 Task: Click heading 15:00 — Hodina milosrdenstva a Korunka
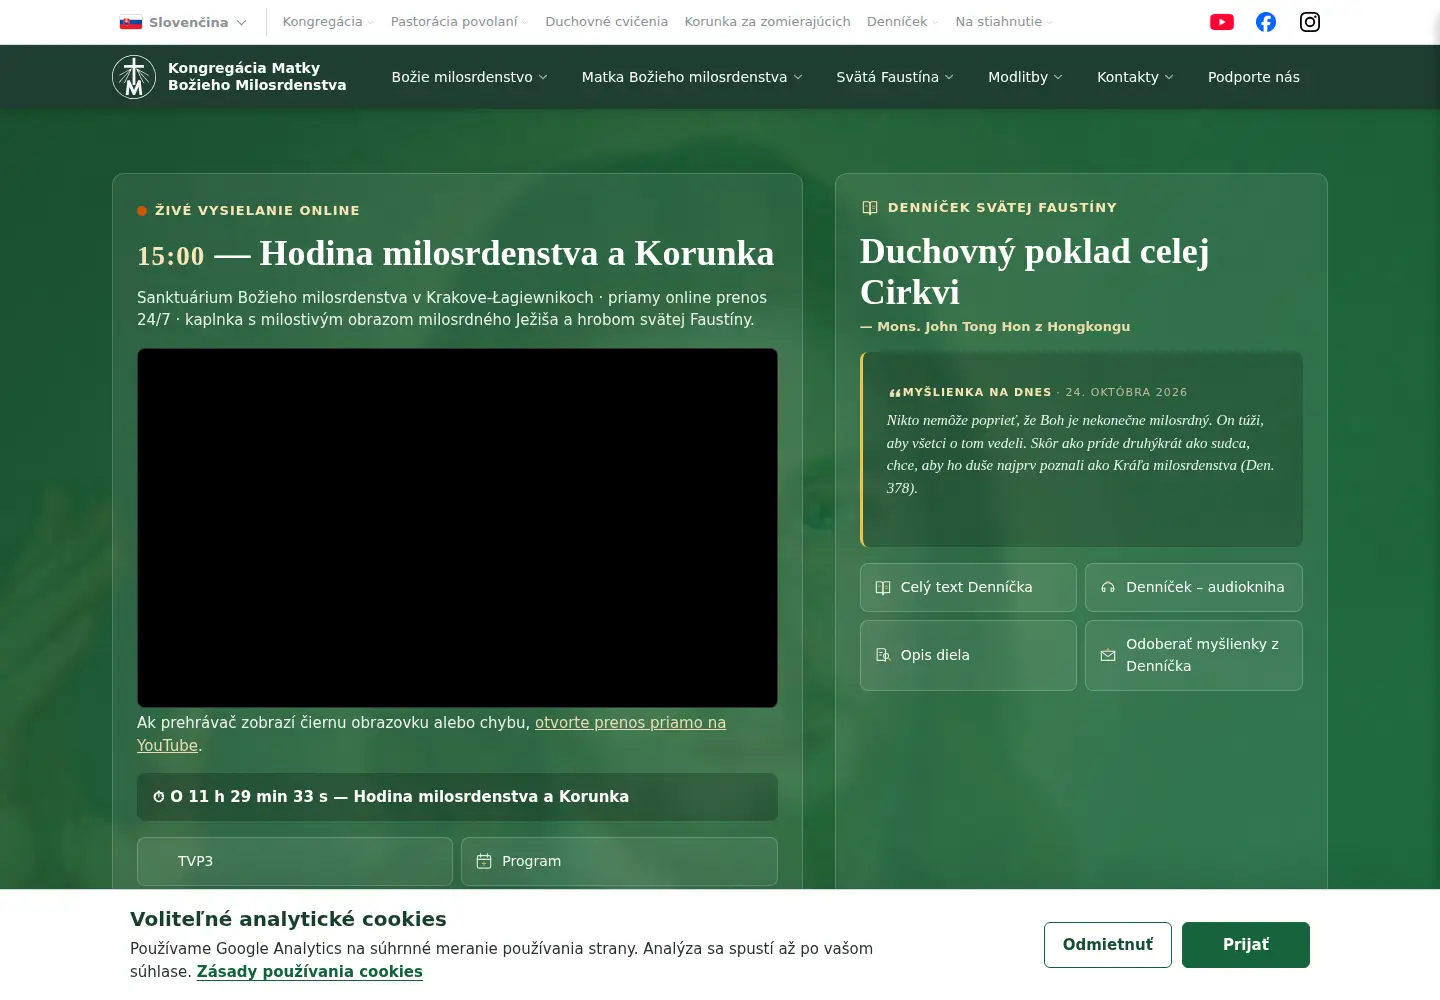point(455,254)
